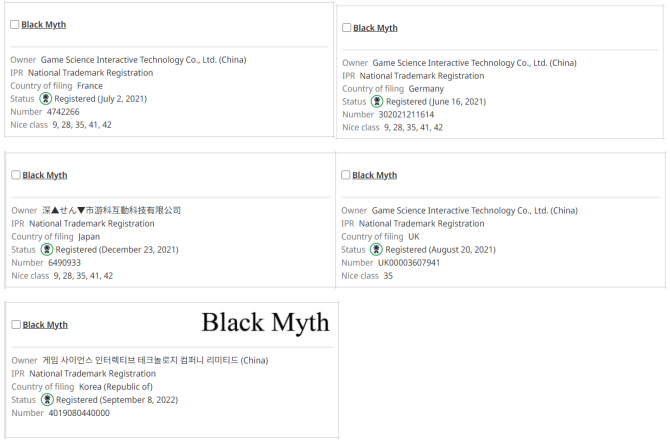Screen dimensions: 670x442
Task: Click Nice class 9, 28, 35, 41, 42 on Japan card
Action: (83, 276)
